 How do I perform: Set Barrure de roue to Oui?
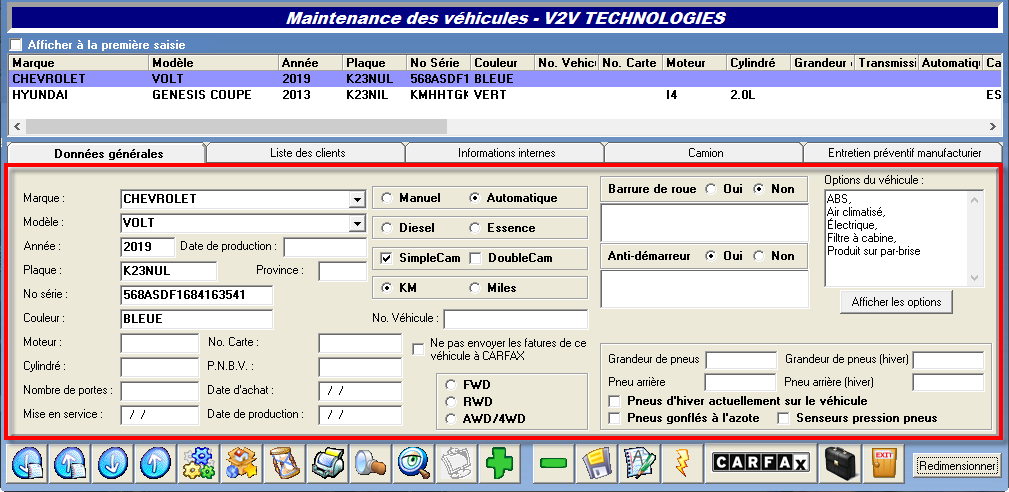(x=711, y=189)
